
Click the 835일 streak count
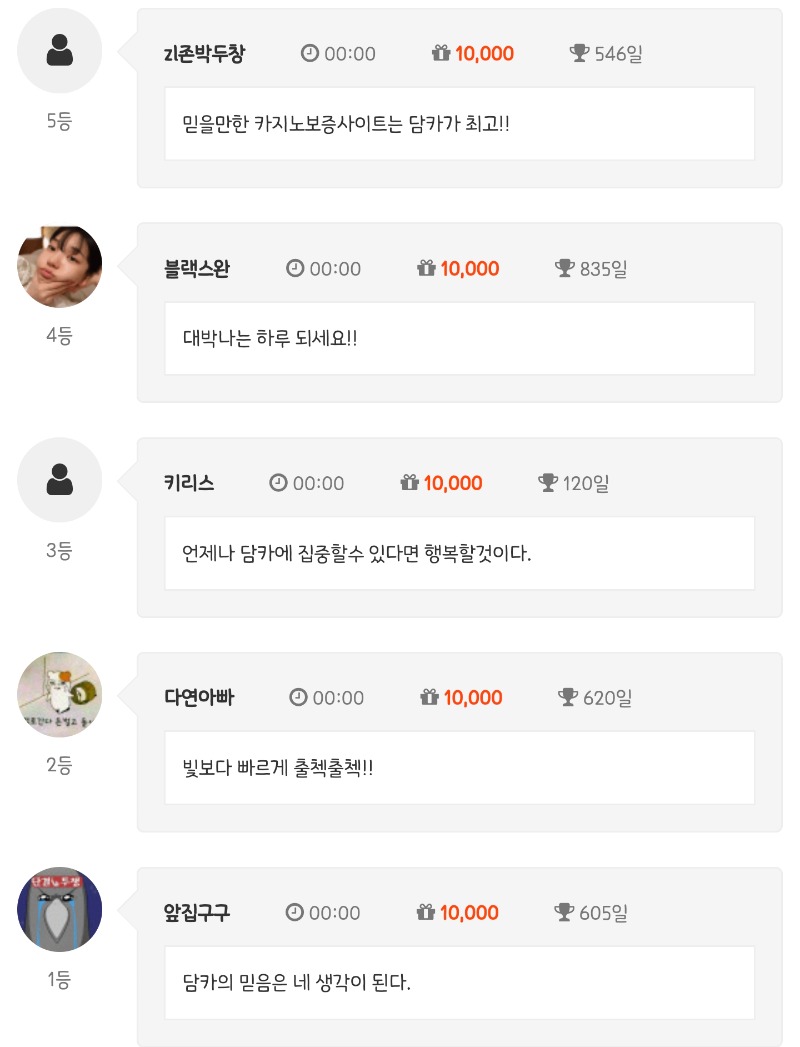(x=603, y=268)
